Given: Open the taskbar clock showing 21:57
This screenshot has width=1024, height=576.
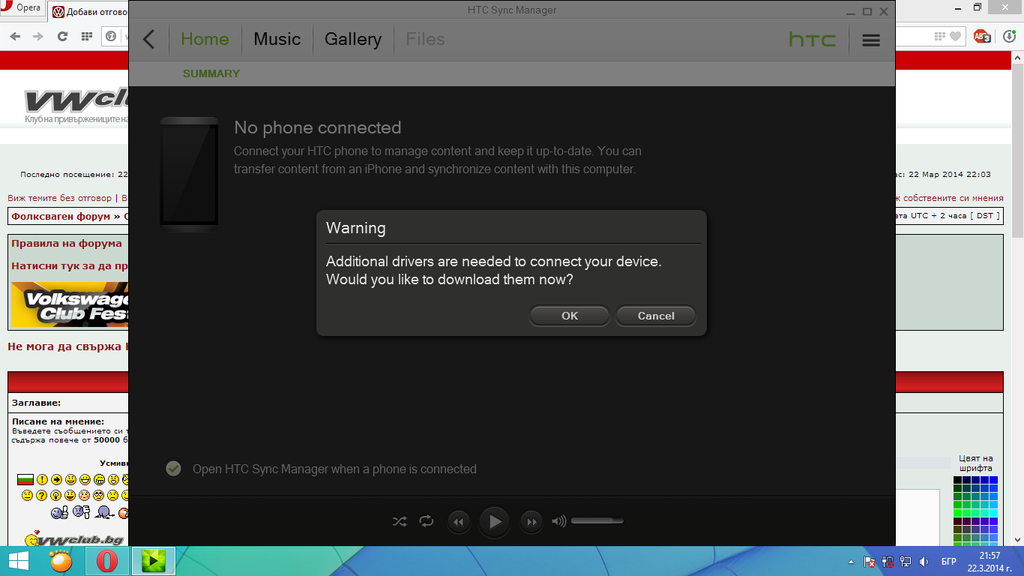Looking at the screenshot, I should tap(990, 562).
